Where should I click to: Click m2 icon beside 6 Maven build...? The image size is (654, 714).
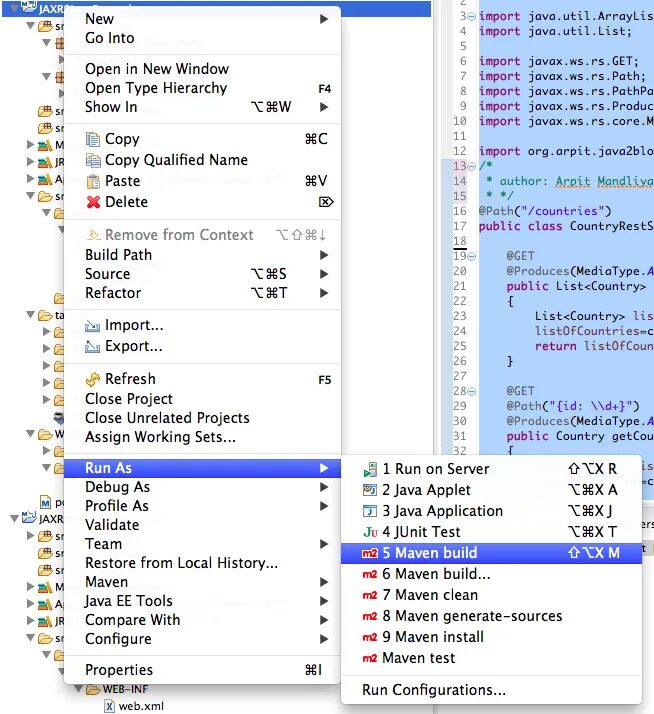tap(370, 574)
